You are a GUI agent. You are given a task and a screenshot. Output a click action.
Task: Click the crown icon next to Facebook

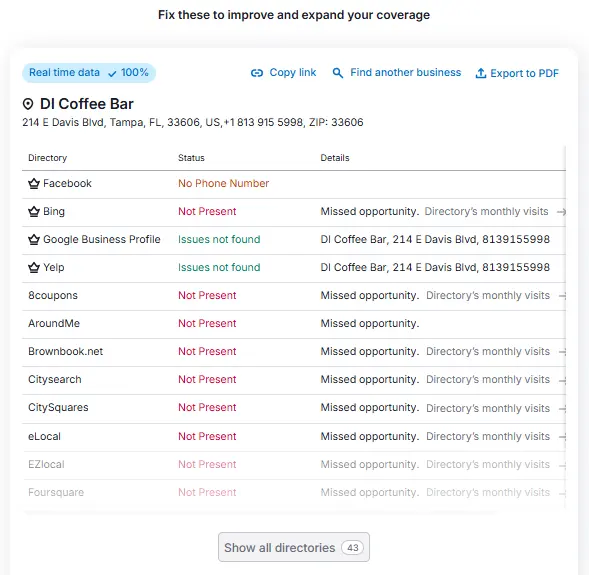pos(34,184)
